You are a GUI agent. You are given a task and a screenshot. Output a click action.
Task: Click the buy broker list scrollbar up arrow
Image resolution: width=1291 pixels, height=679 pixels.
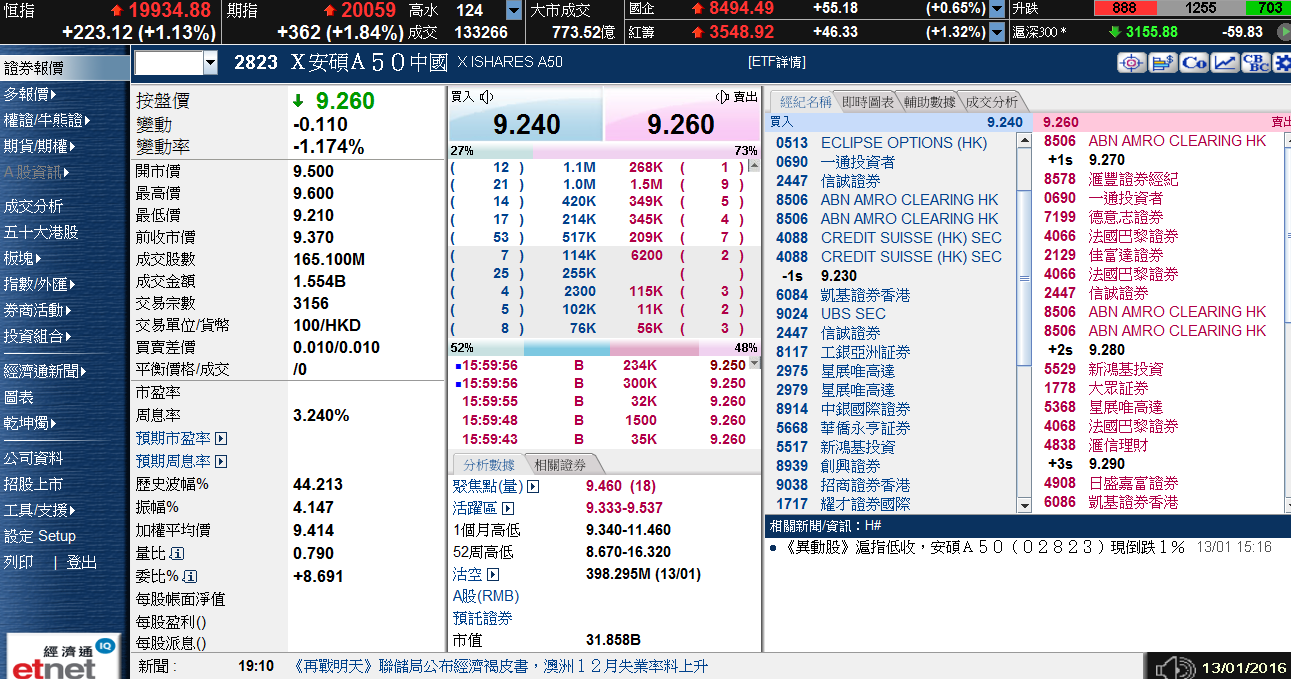pos(1023,141)
